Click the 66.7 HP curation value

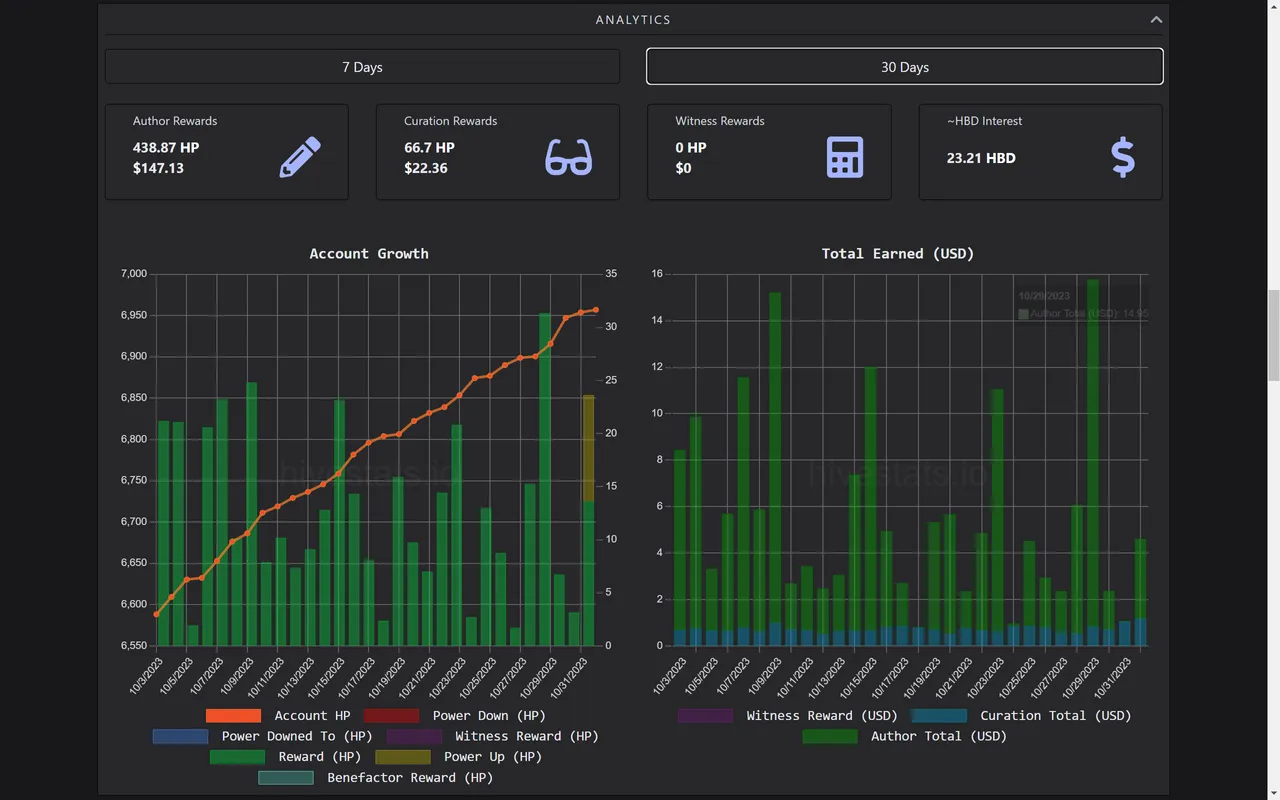[429, 147]
